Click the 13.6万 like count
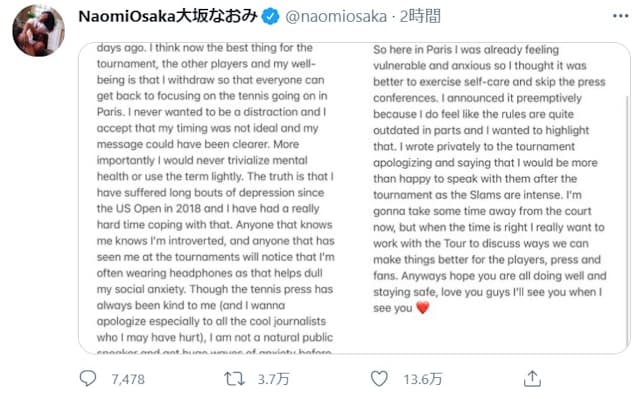Viewport: 638px width, 399px height. 422,379
